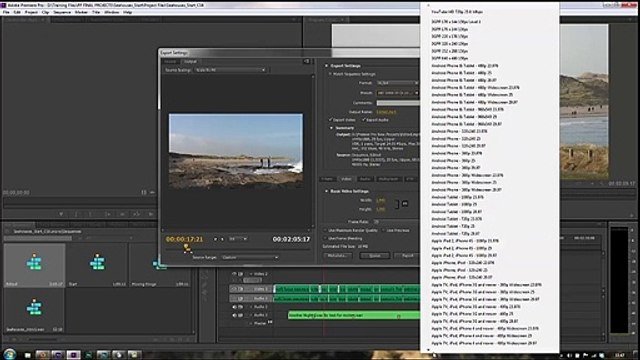This screenshot has height=360, width=640.
Task: Select the Filters tab in export options
Action: coord(327,179)
